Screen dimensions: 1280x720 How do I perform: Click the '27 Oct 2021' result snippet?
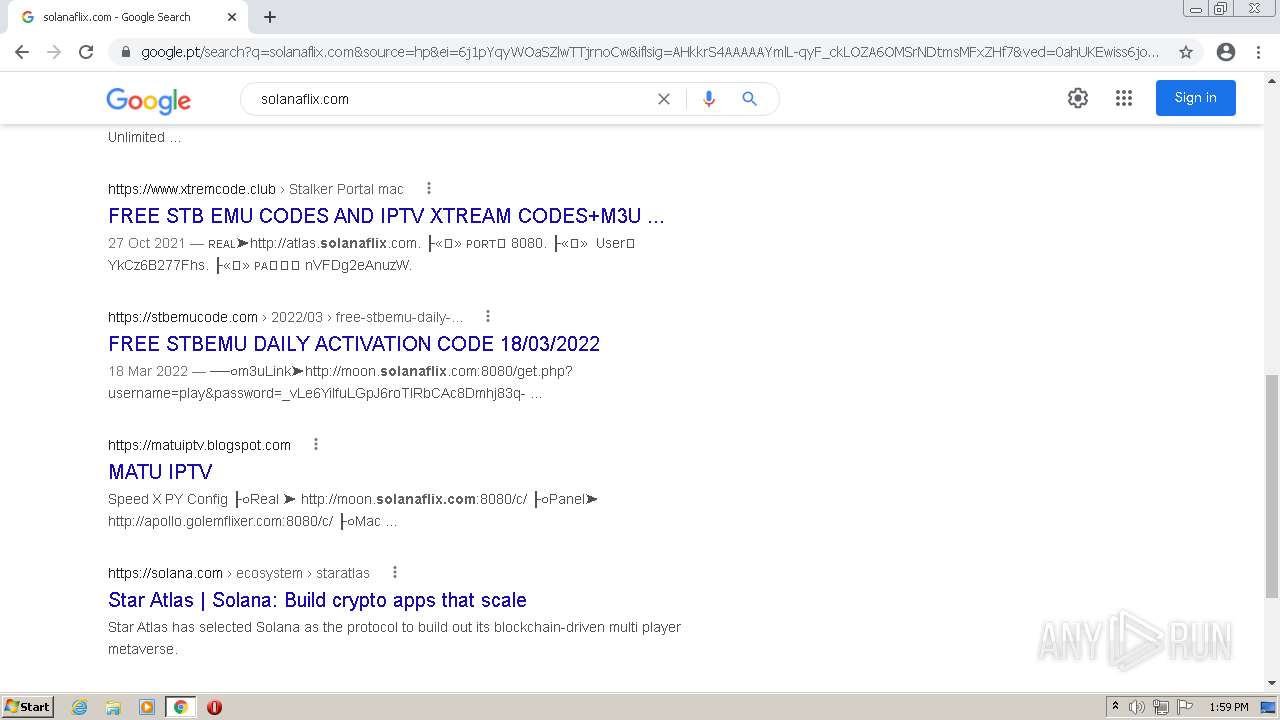click(371, 254)
